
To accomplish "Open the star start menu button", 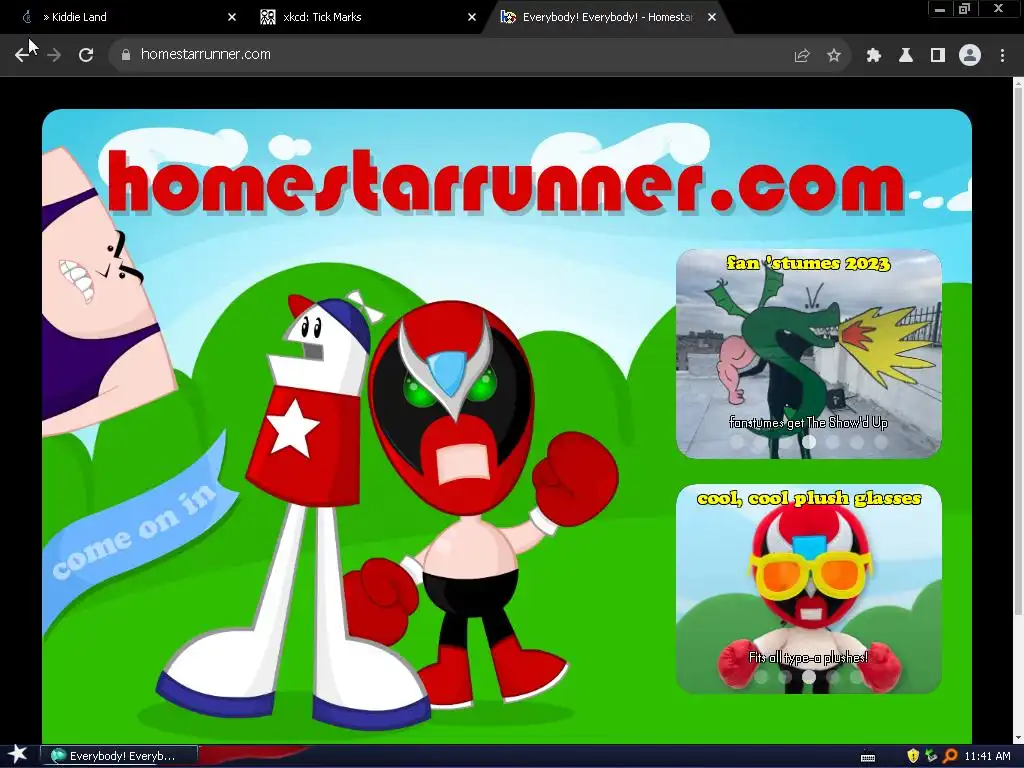I will (18, 755).
